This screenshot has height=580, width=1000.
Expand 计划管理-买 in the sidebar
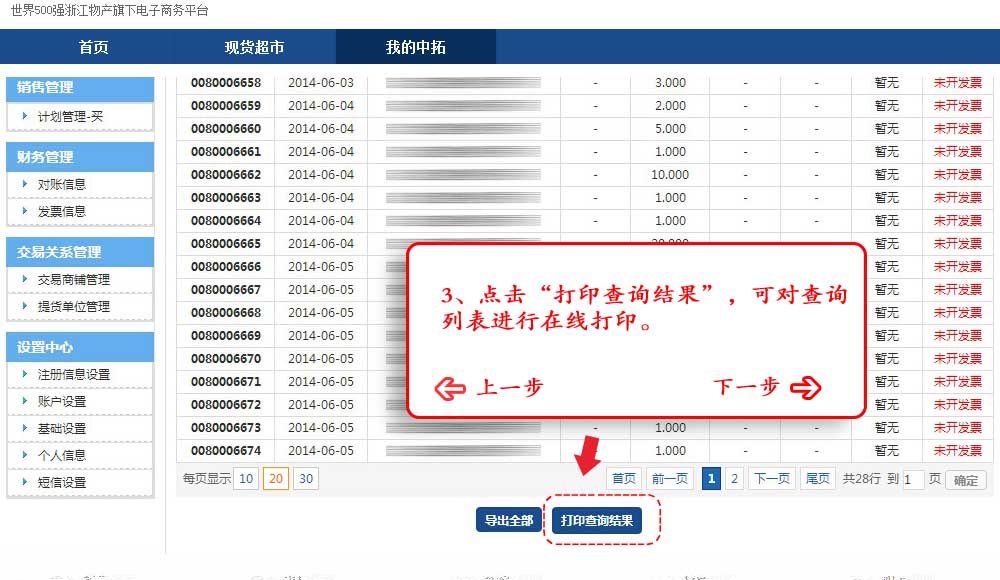pyautogui.click(x=70, y=117)
